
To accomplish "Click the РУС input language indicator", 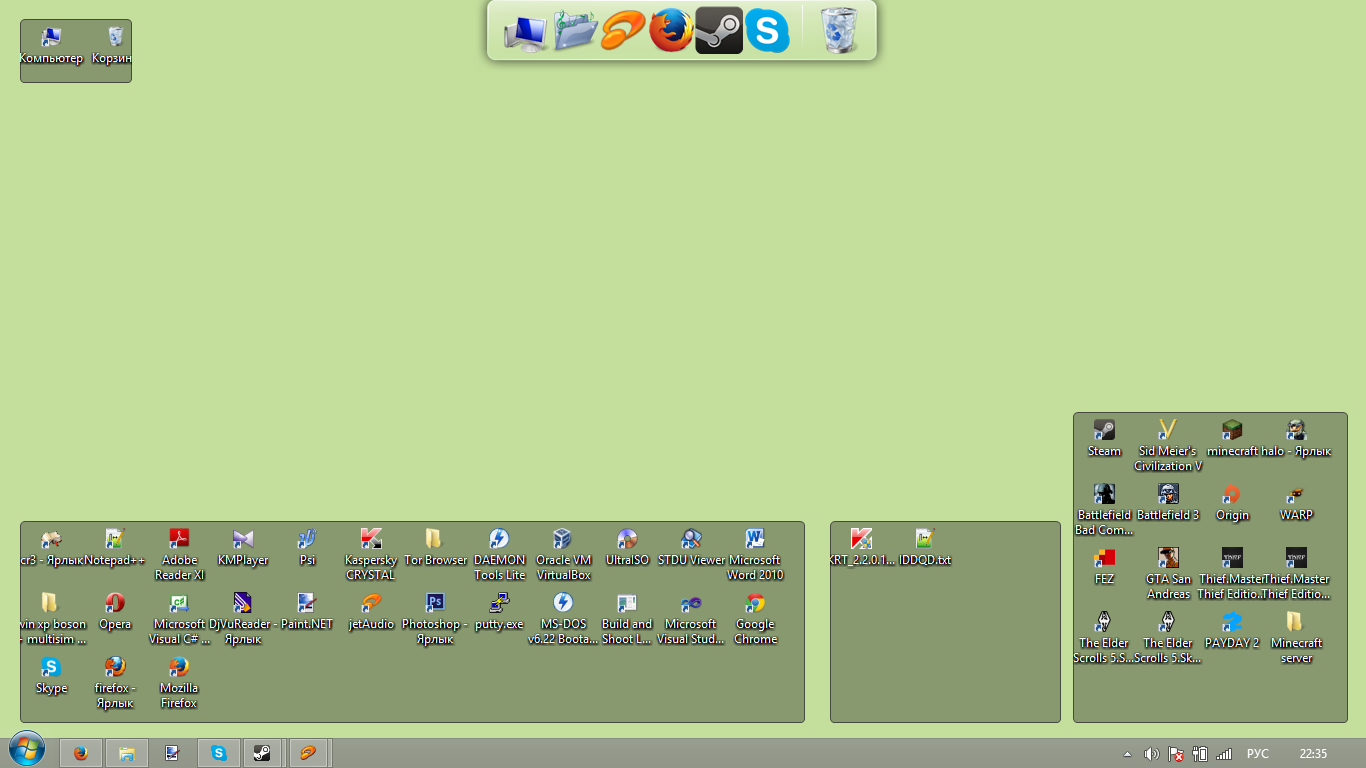I will pyautogui.click(x=1258, y=754).
